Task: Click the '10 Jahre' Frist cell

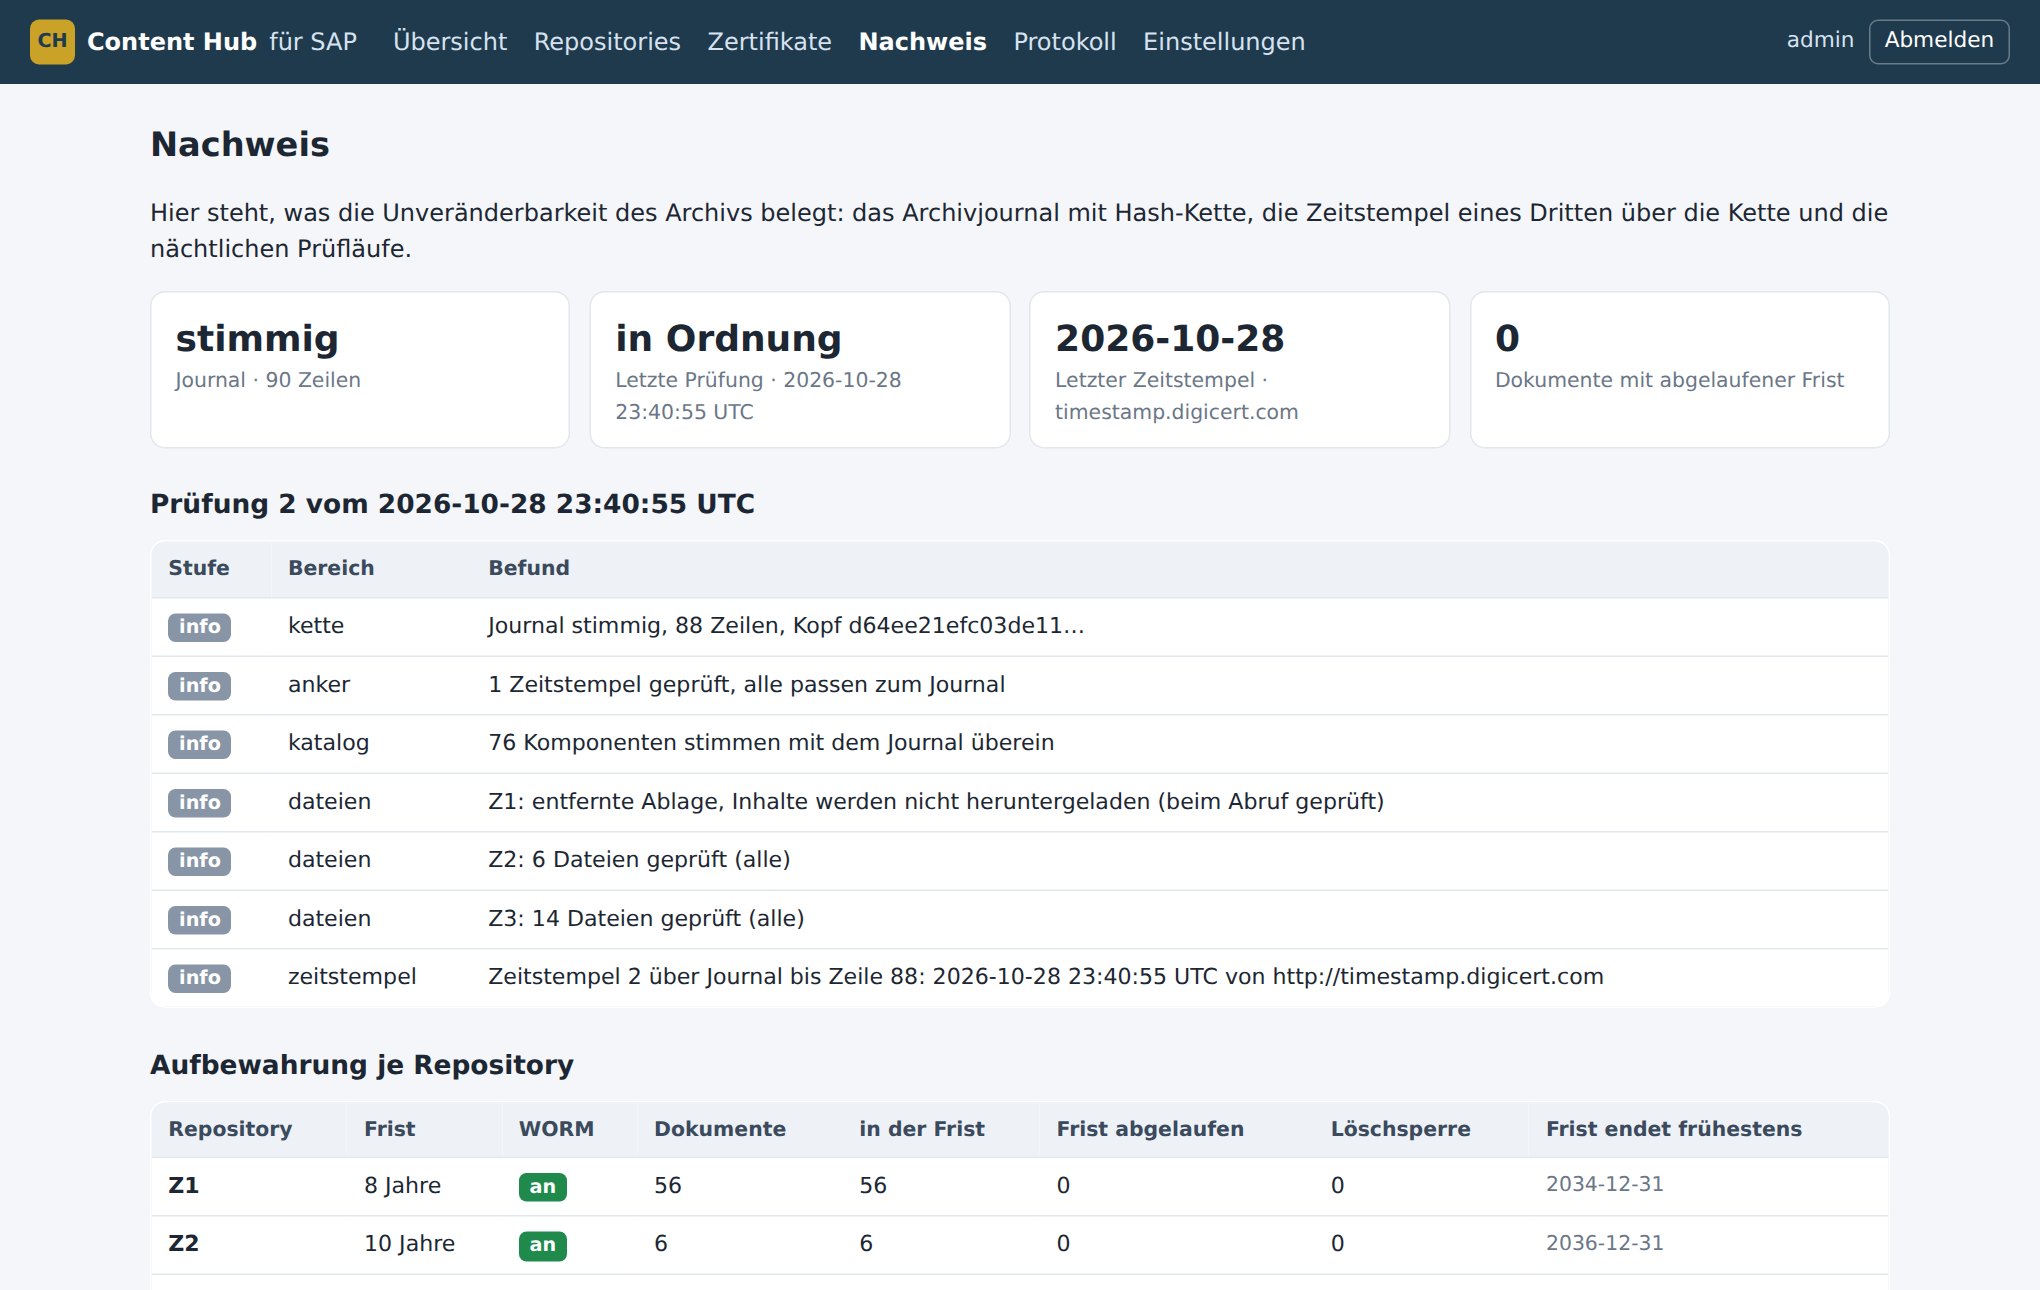Action: point(409,1244)
